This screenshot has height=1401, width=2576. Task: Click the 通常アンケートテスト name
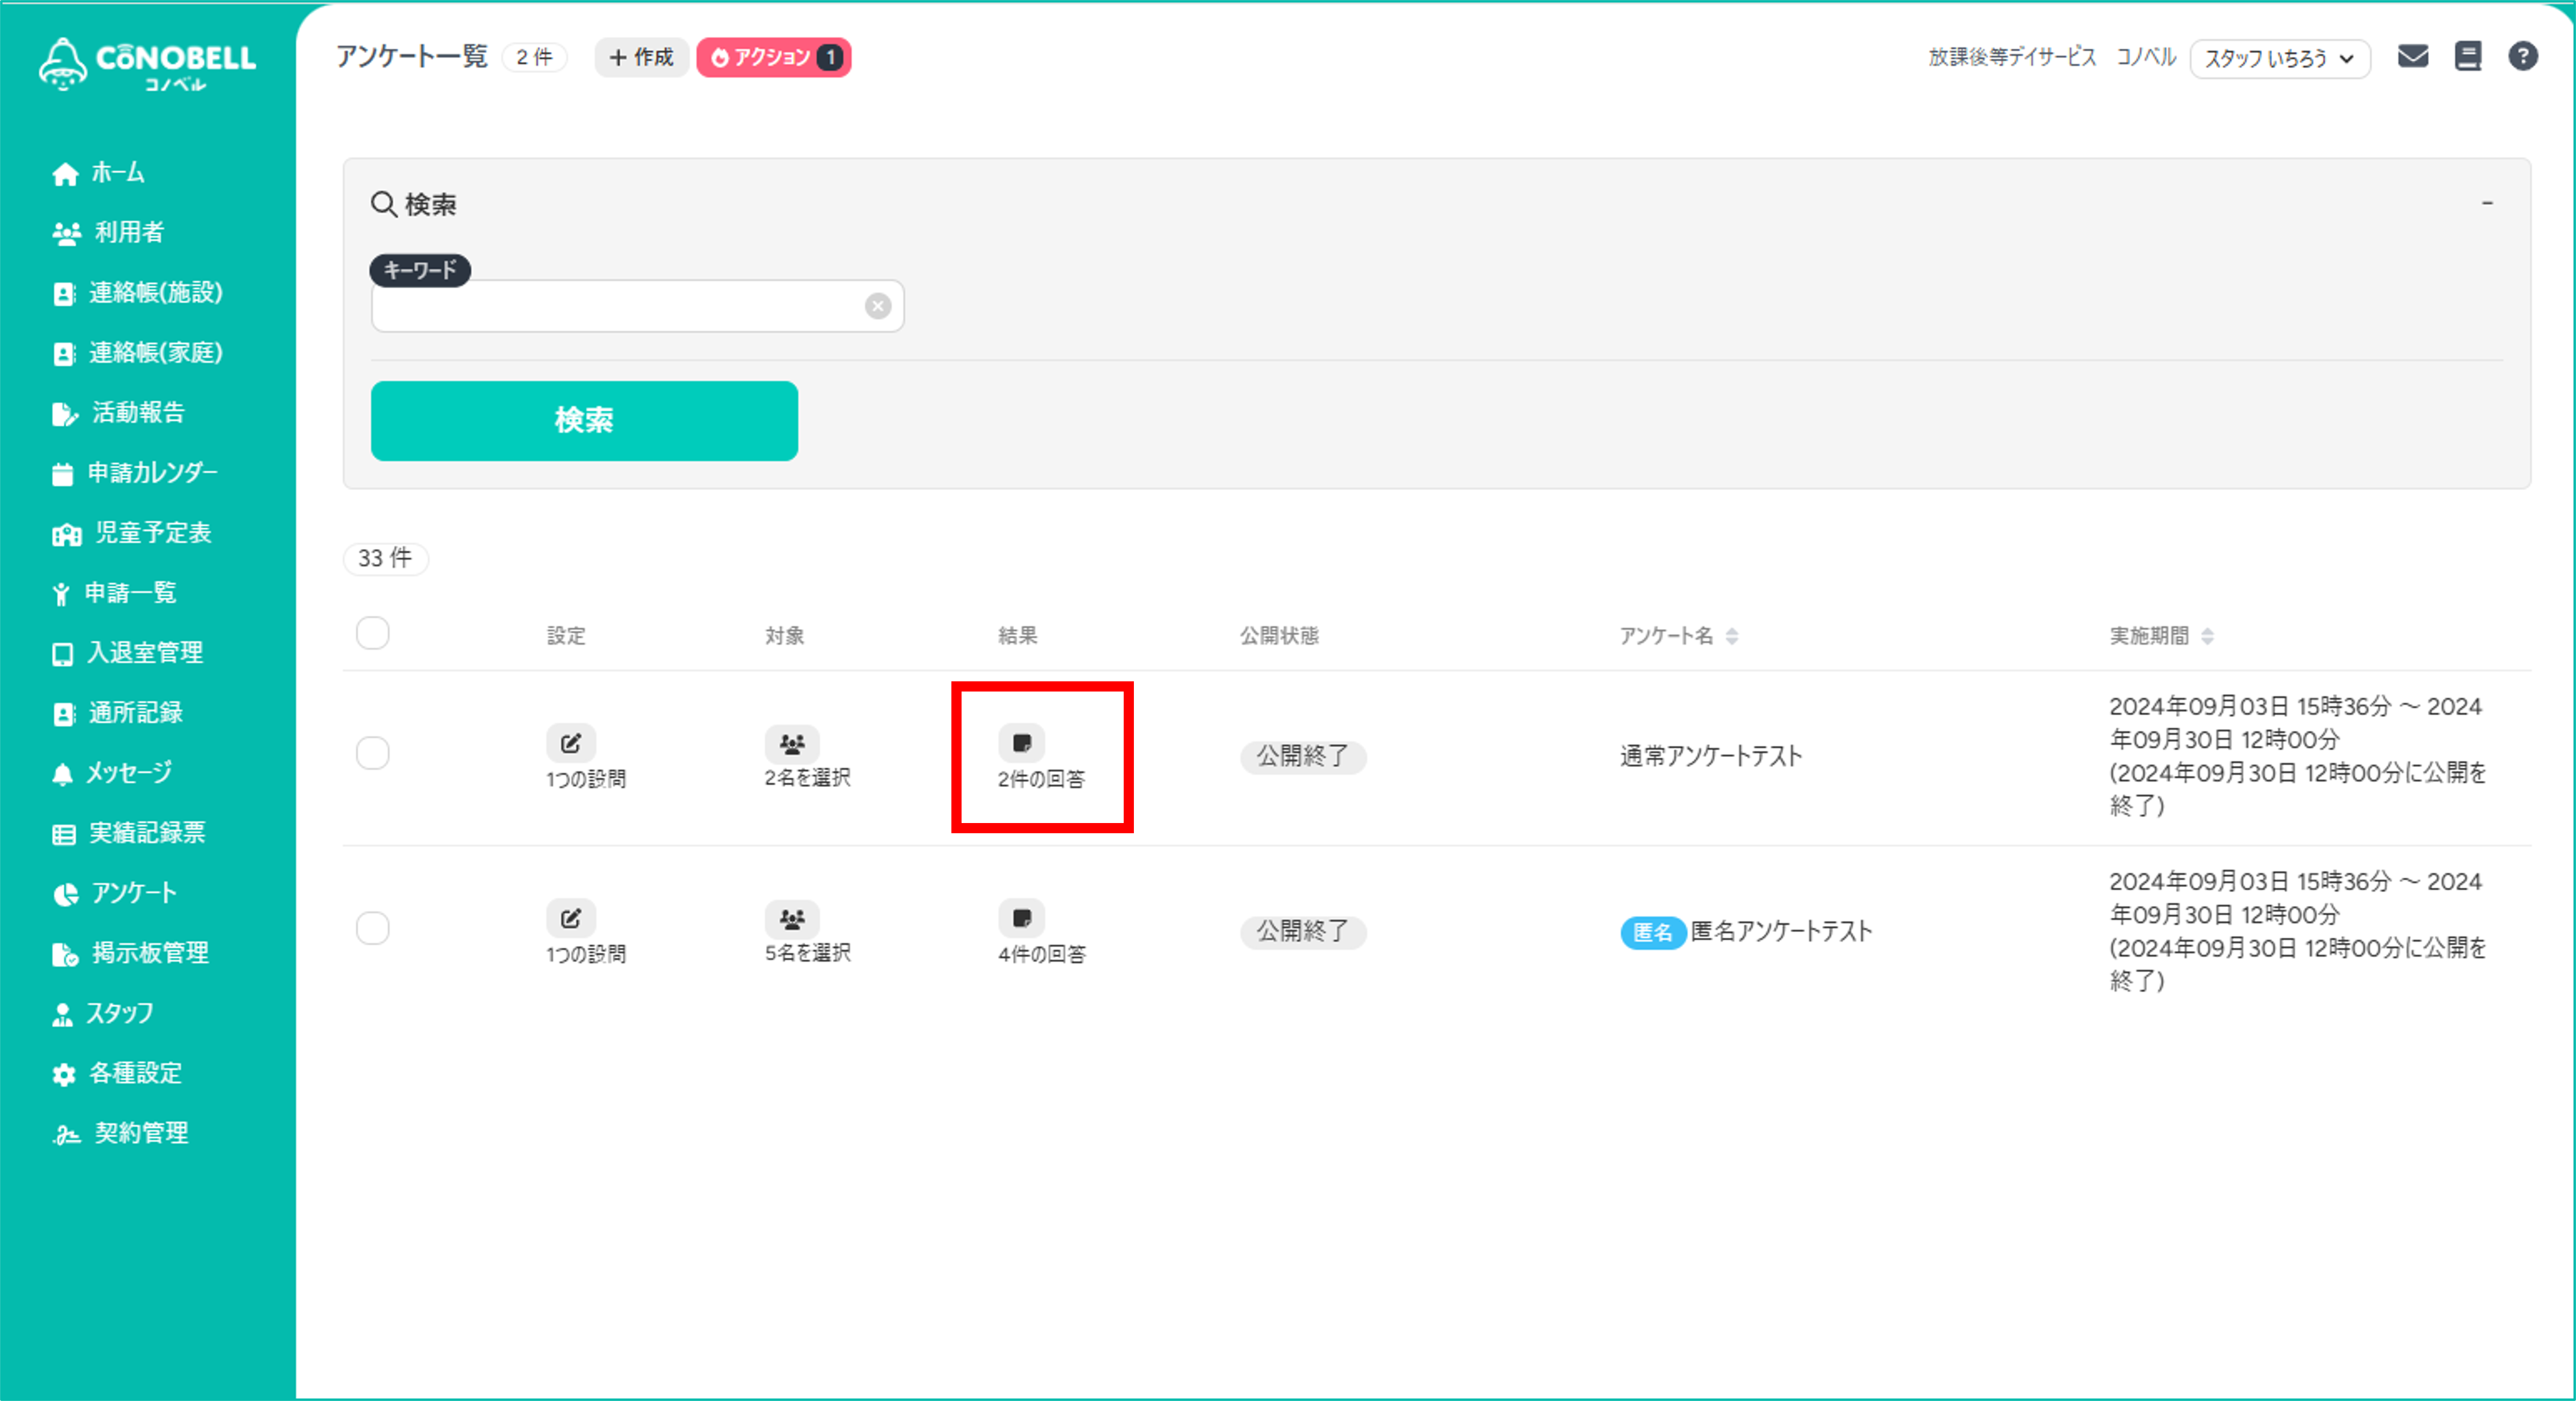coord(1711,757)
